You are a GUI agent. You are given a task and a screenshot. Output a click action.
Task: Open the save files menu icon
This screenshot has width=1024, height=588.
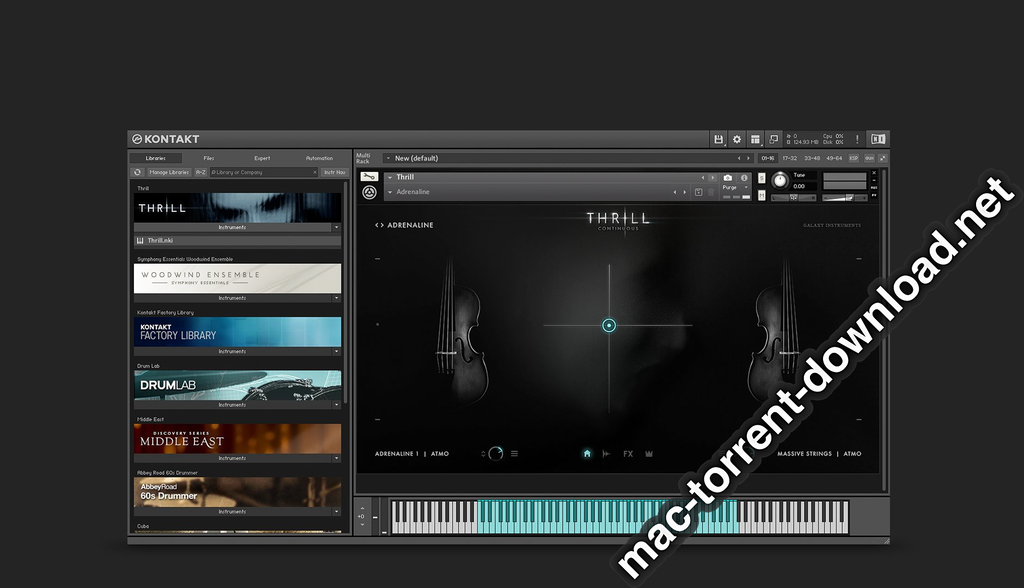pyautogui.click(x=718, y=139)
